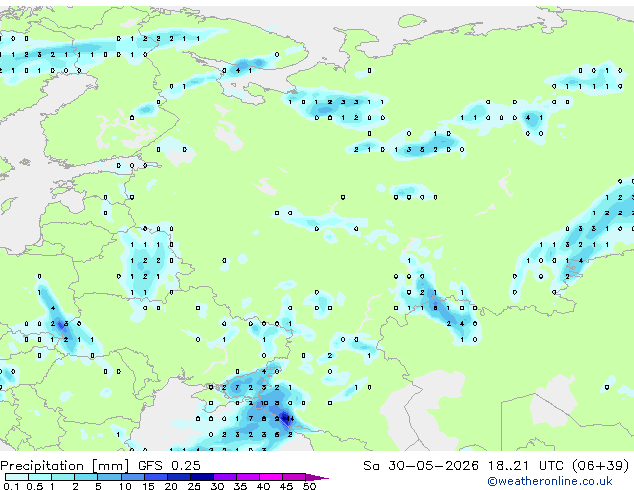Click the legend scale label "0.1"
The height and width of the screenshot is (490, 634).
[x=11, y=486]
